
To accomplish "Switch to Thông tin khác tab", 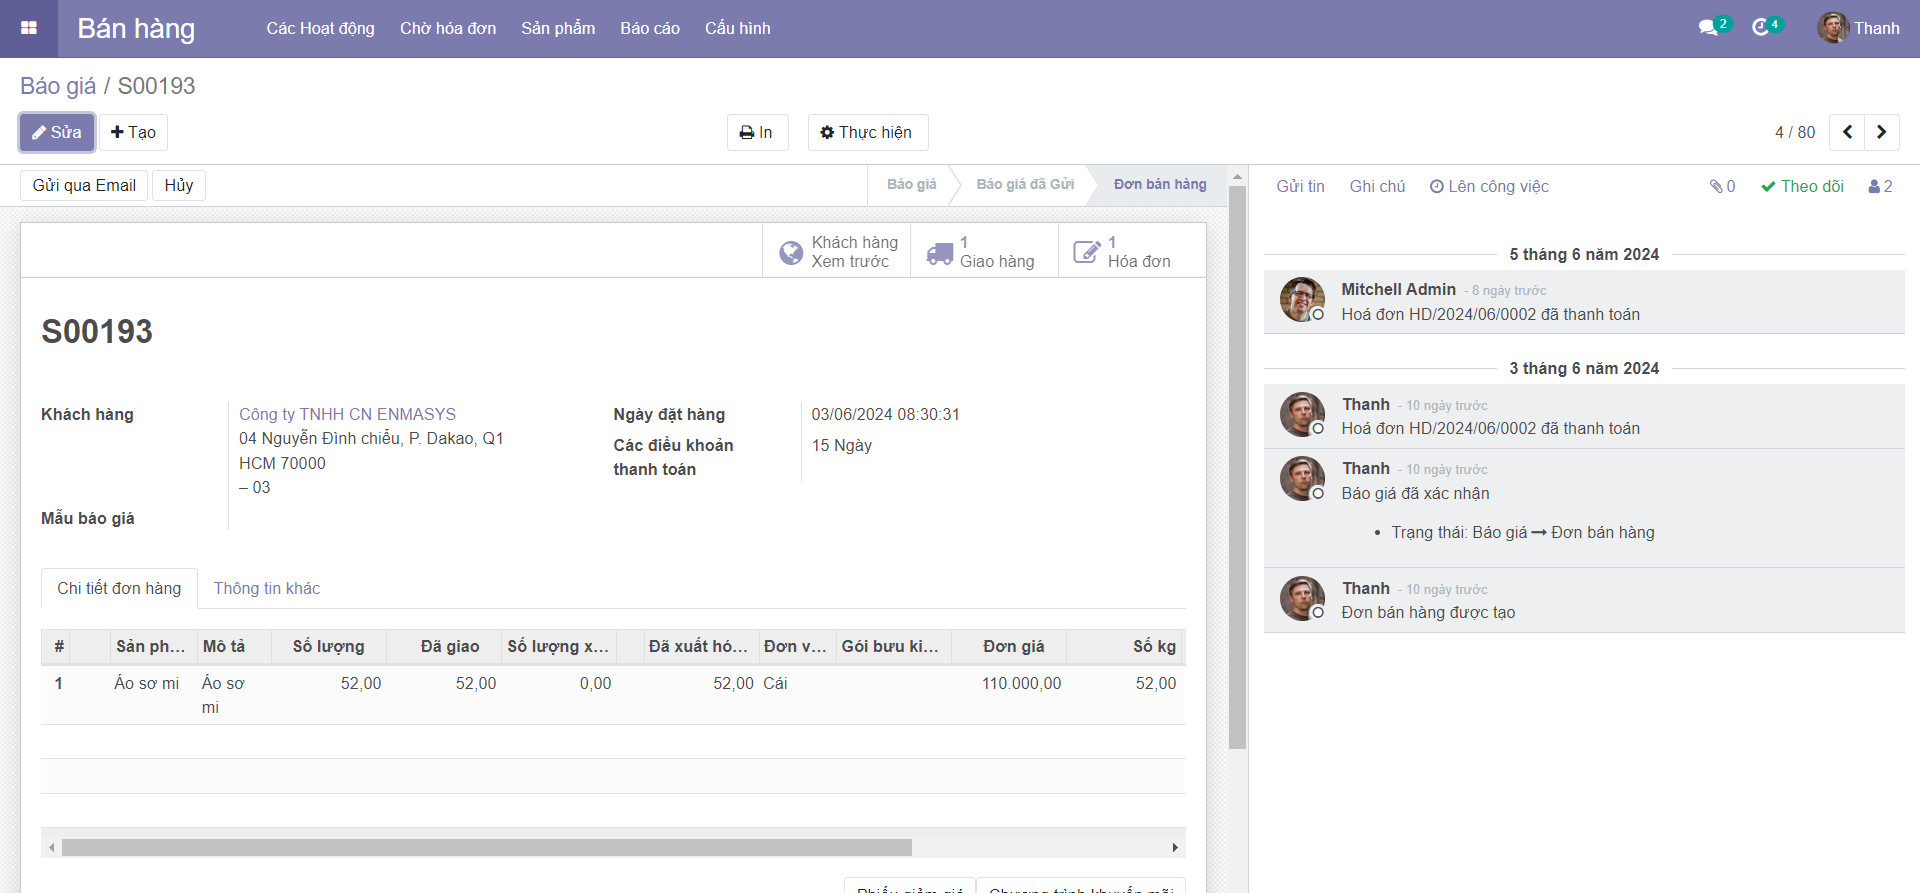I will (x=266, y=588).
